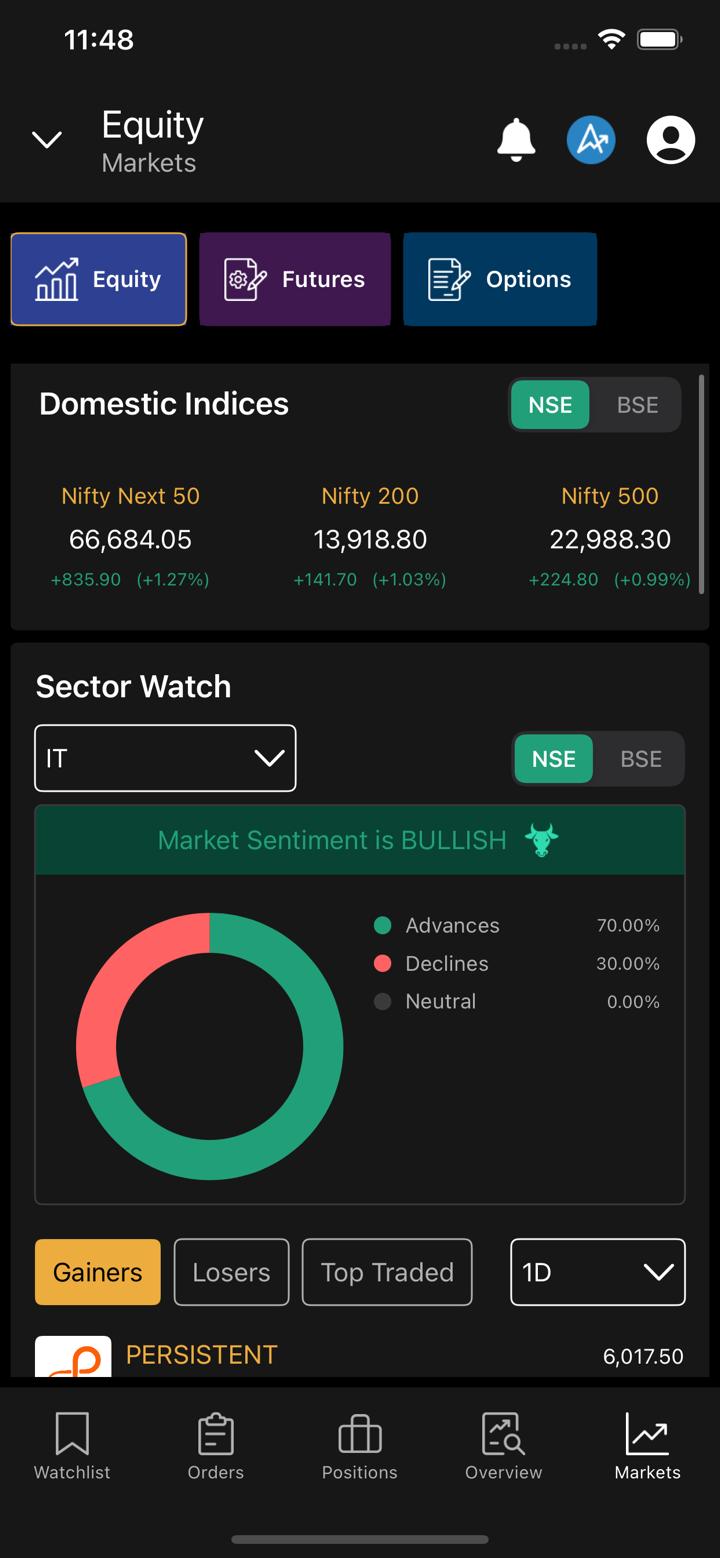Tap the blue compass logo icon
The width and height of the screenshot is (720, 1558).
click(591, 140)
